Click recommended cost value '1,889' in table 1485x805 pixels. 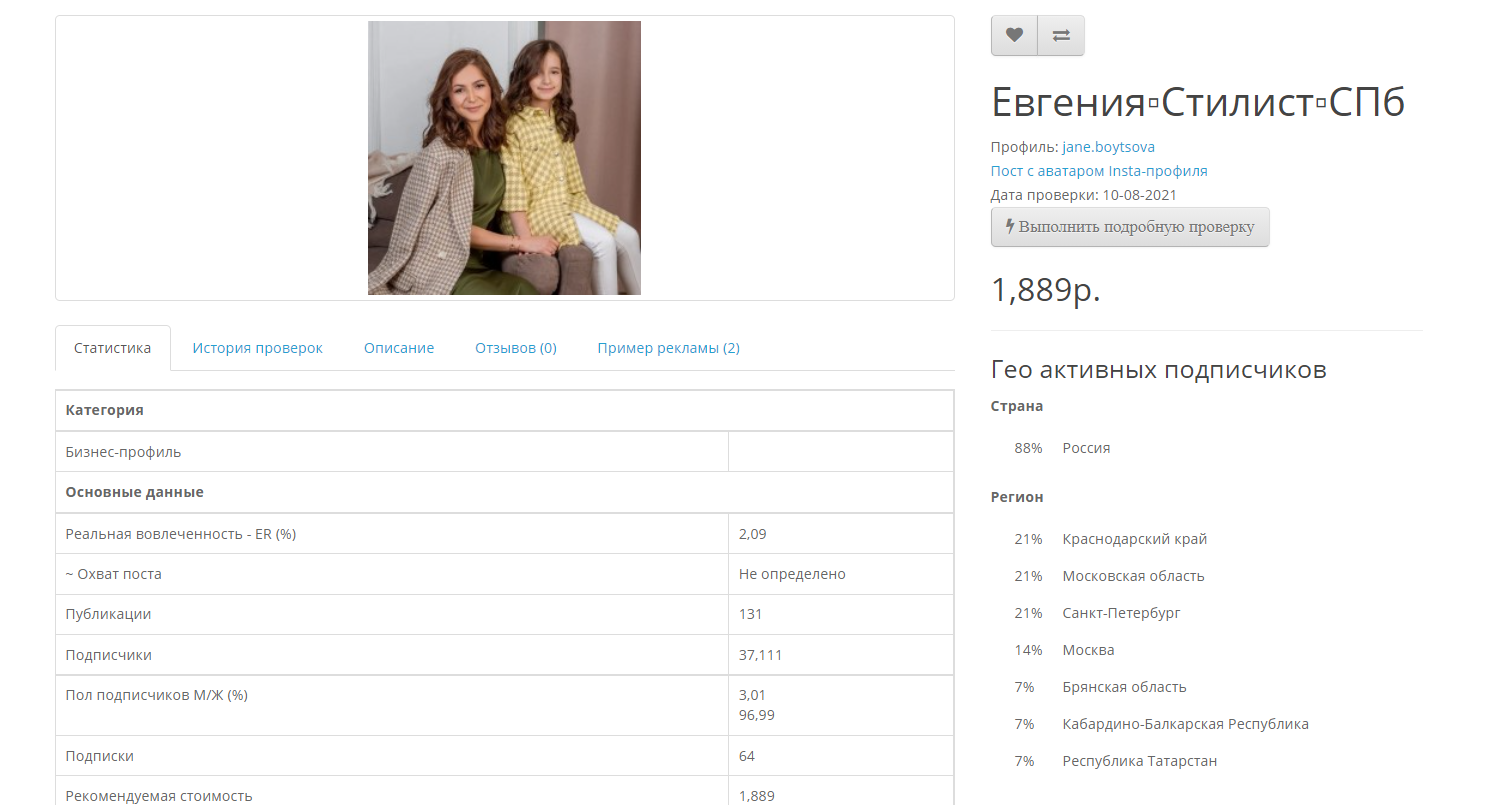[x=757, y=796]
